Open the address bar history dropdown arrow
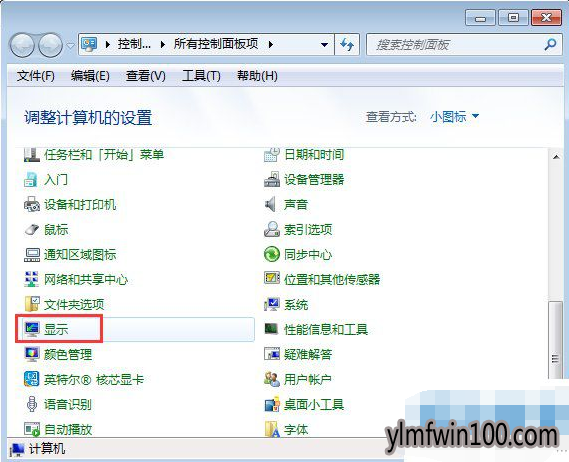569x462 pixels. coord(324,45)
